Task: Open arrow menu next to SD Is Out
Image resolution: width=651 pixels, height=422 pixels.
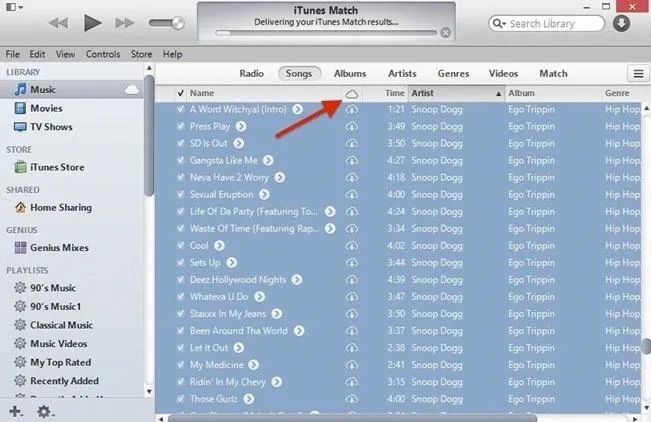Action: pos(239,143)
